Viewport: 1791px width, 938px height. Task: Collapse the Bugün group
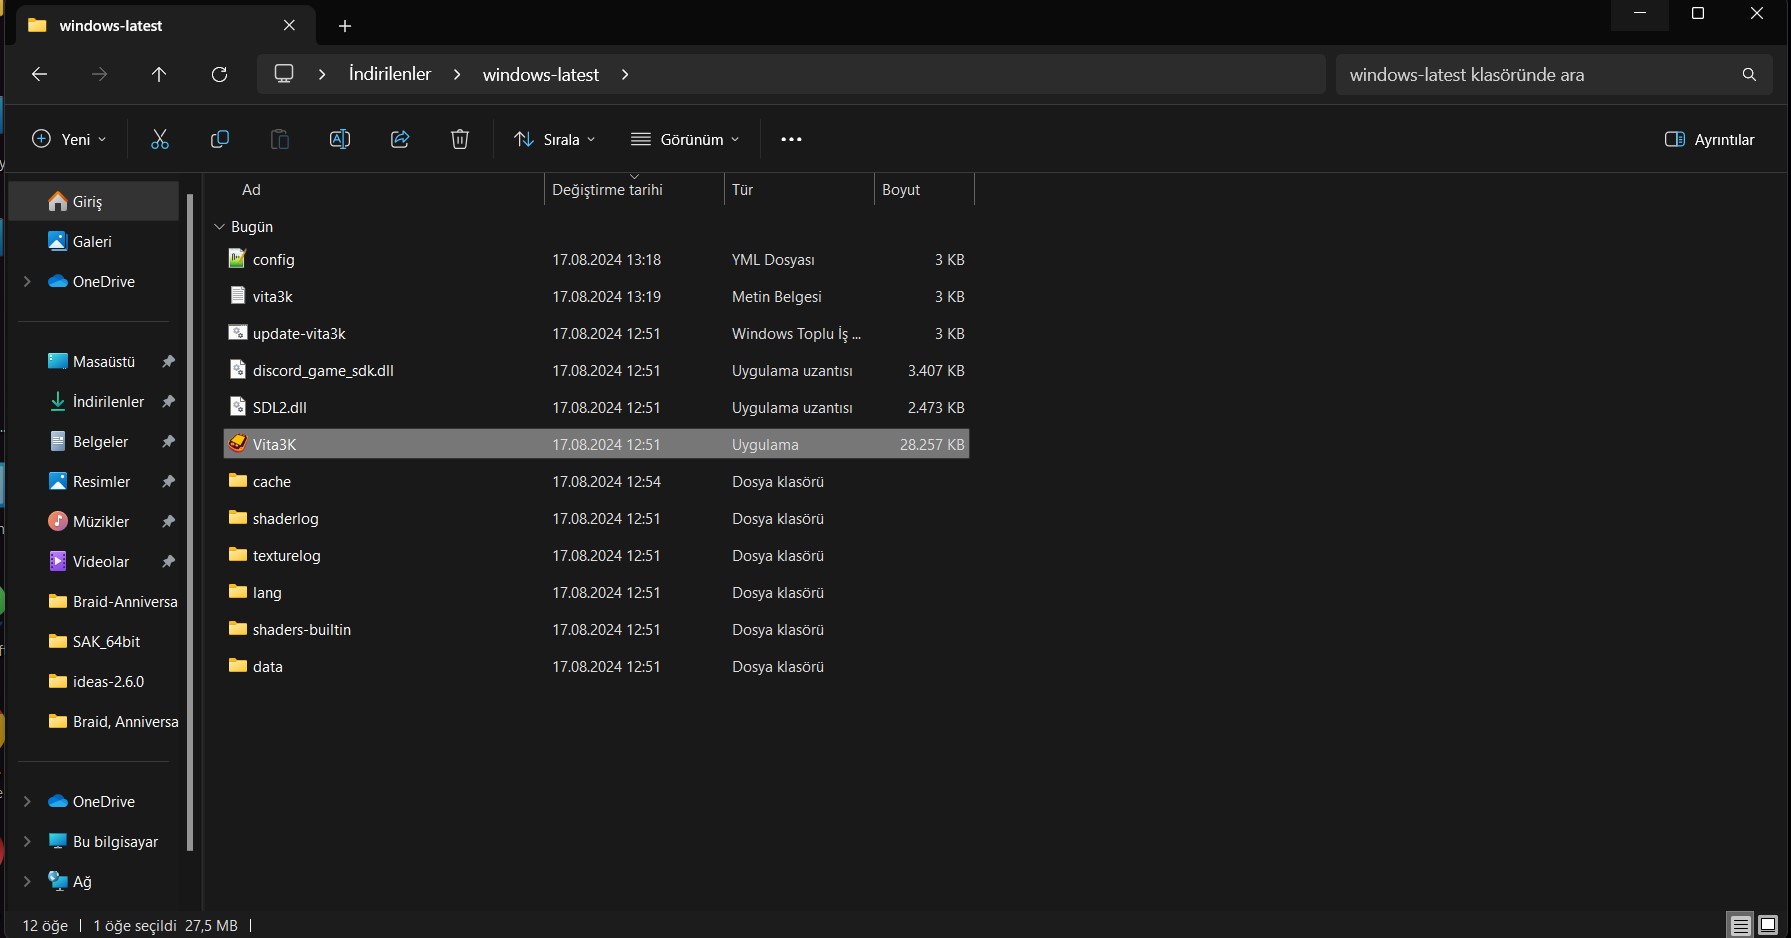[x=220, y=227]
